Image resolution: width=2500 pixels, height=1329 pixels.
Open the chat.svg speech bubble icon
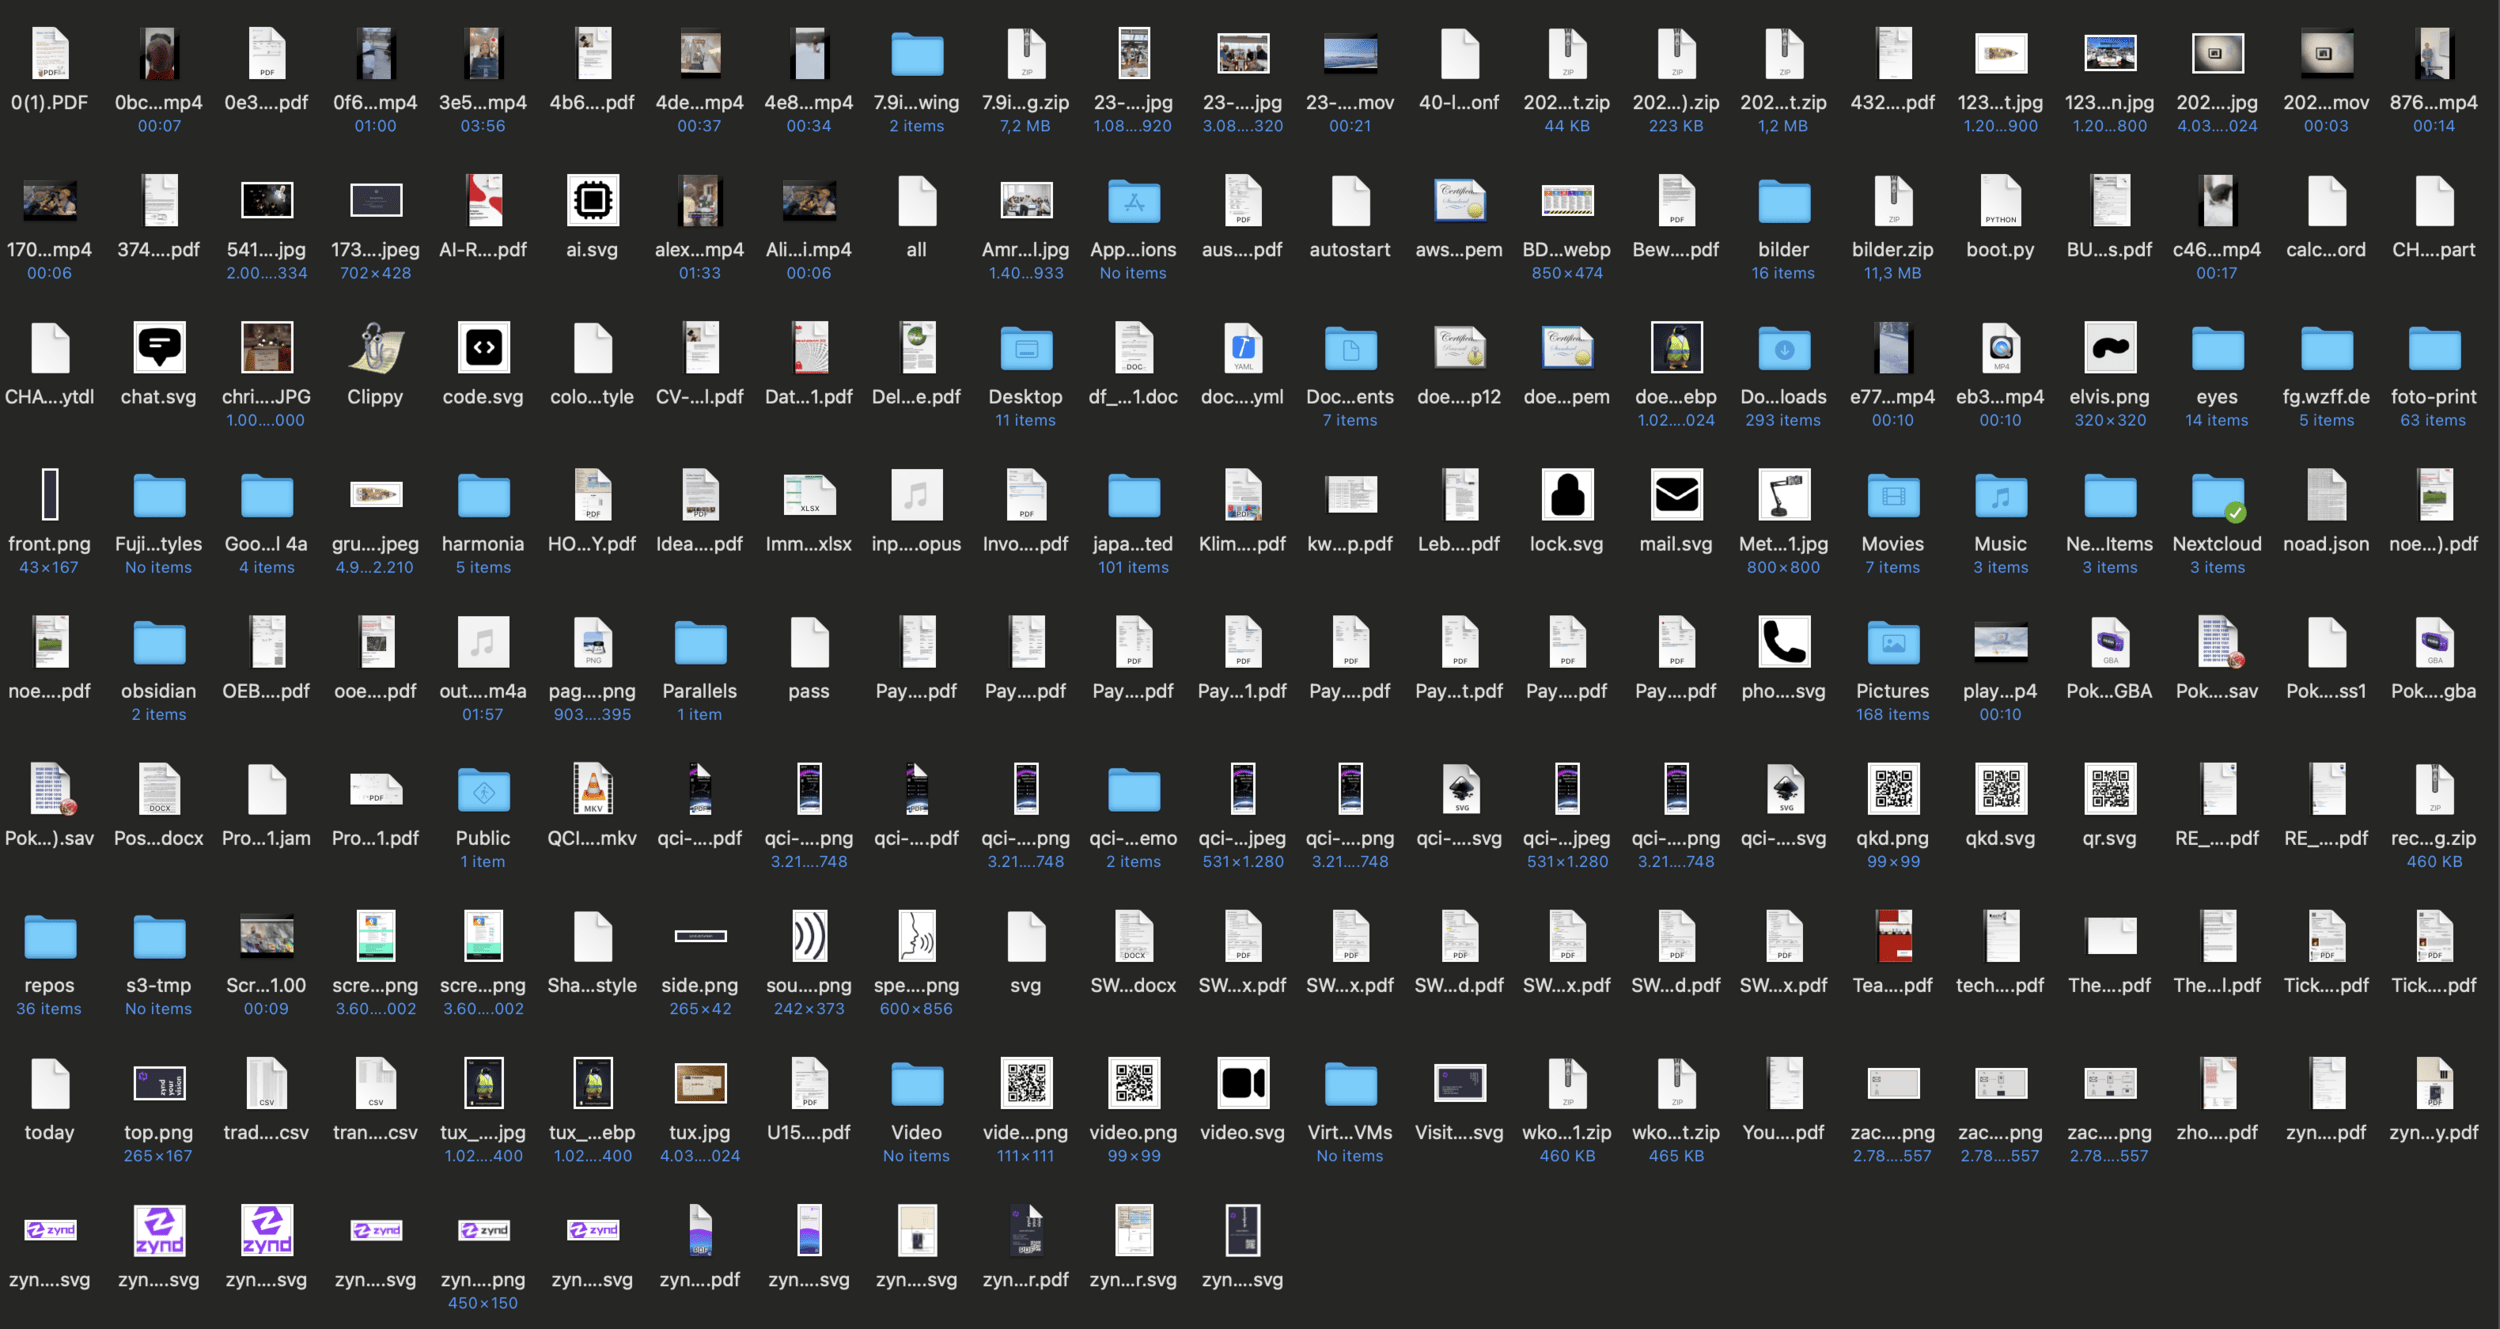click(159, 349)
